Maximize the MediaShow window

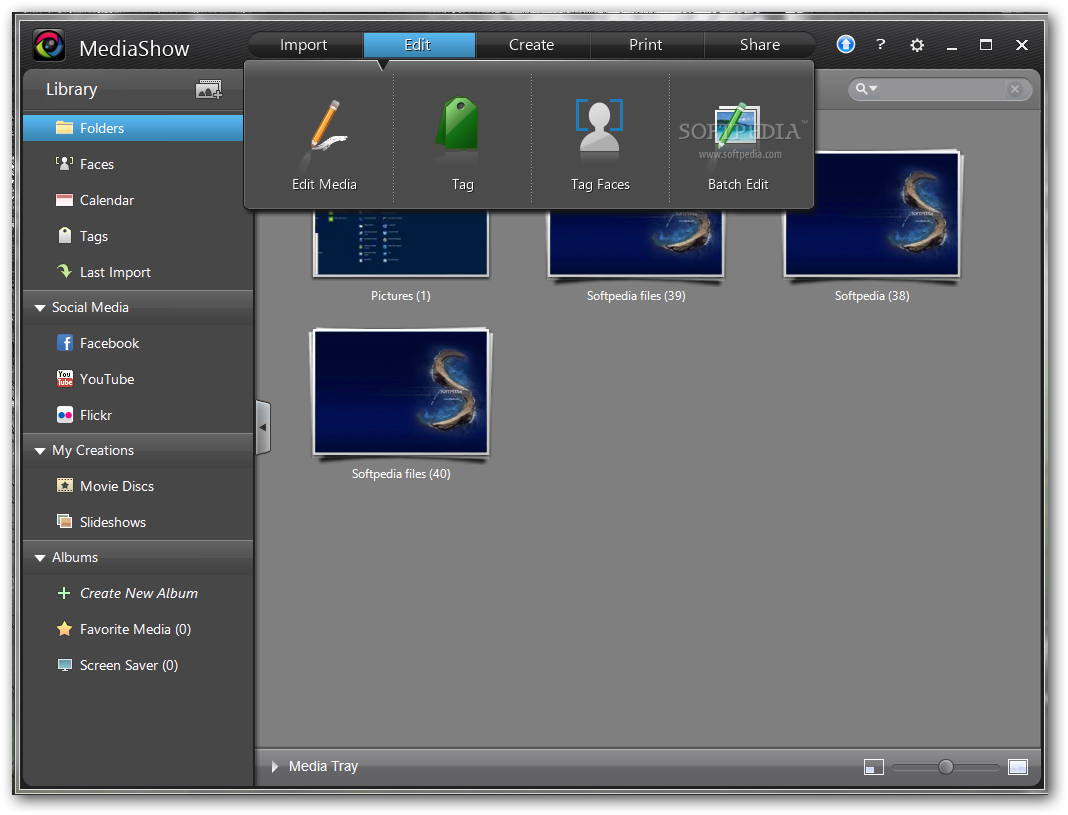(x=986, y=45)
